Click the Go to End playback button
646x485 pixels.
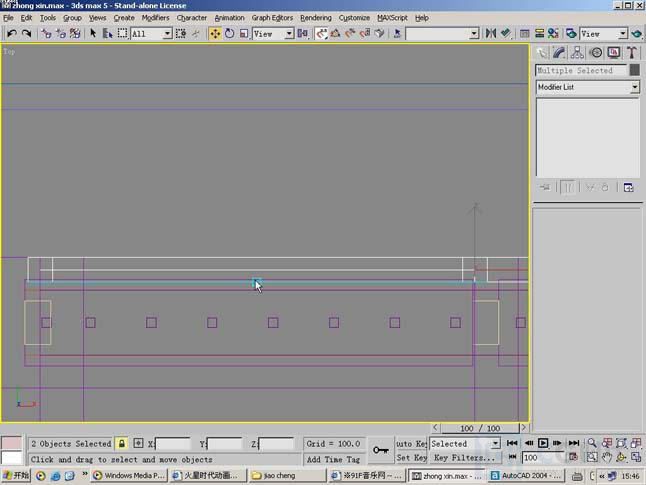[x=574, y=443]
